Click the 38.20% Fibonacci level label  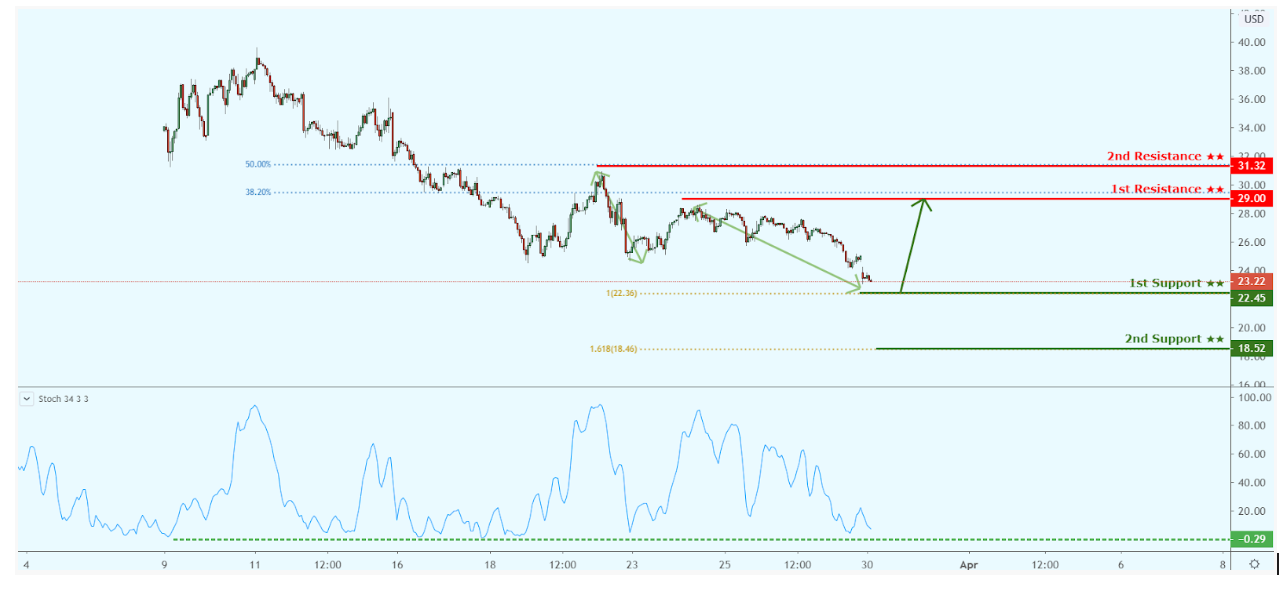(x=257, y=193)
